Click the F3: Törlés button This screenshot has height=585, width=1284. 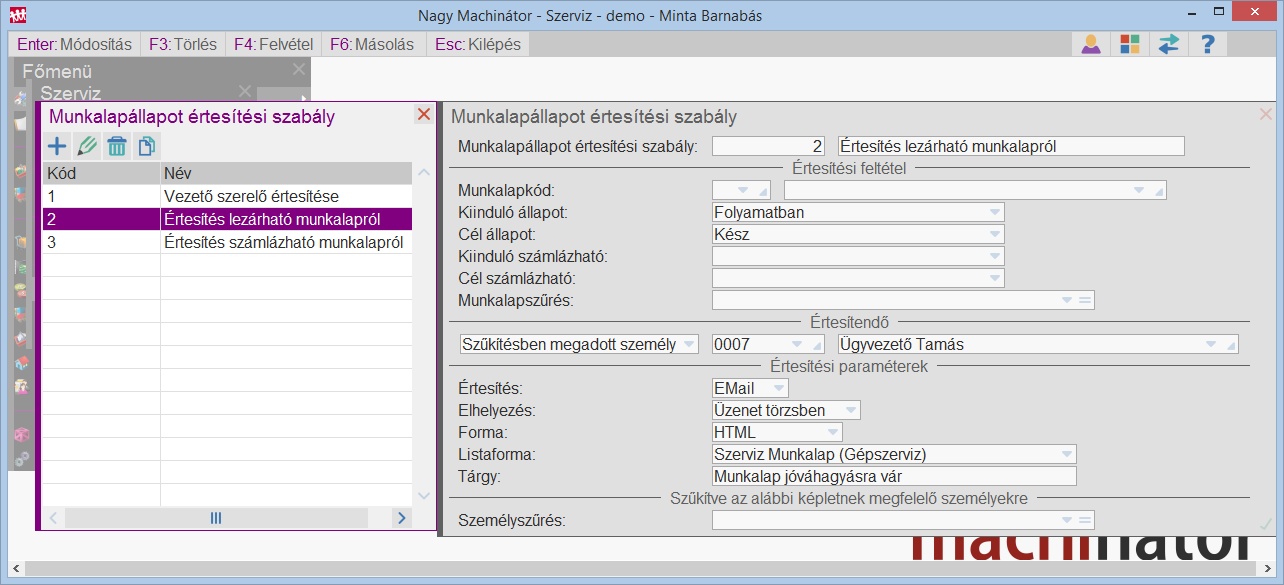coord(183,44)
